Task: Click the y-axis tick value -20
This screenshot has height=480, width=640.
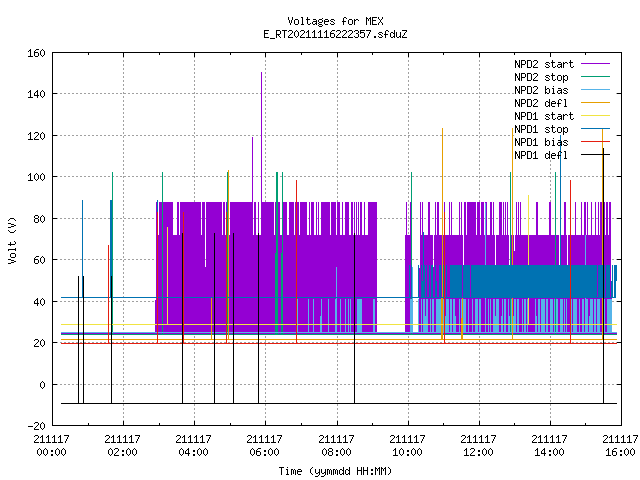Action: pos(36,426)
